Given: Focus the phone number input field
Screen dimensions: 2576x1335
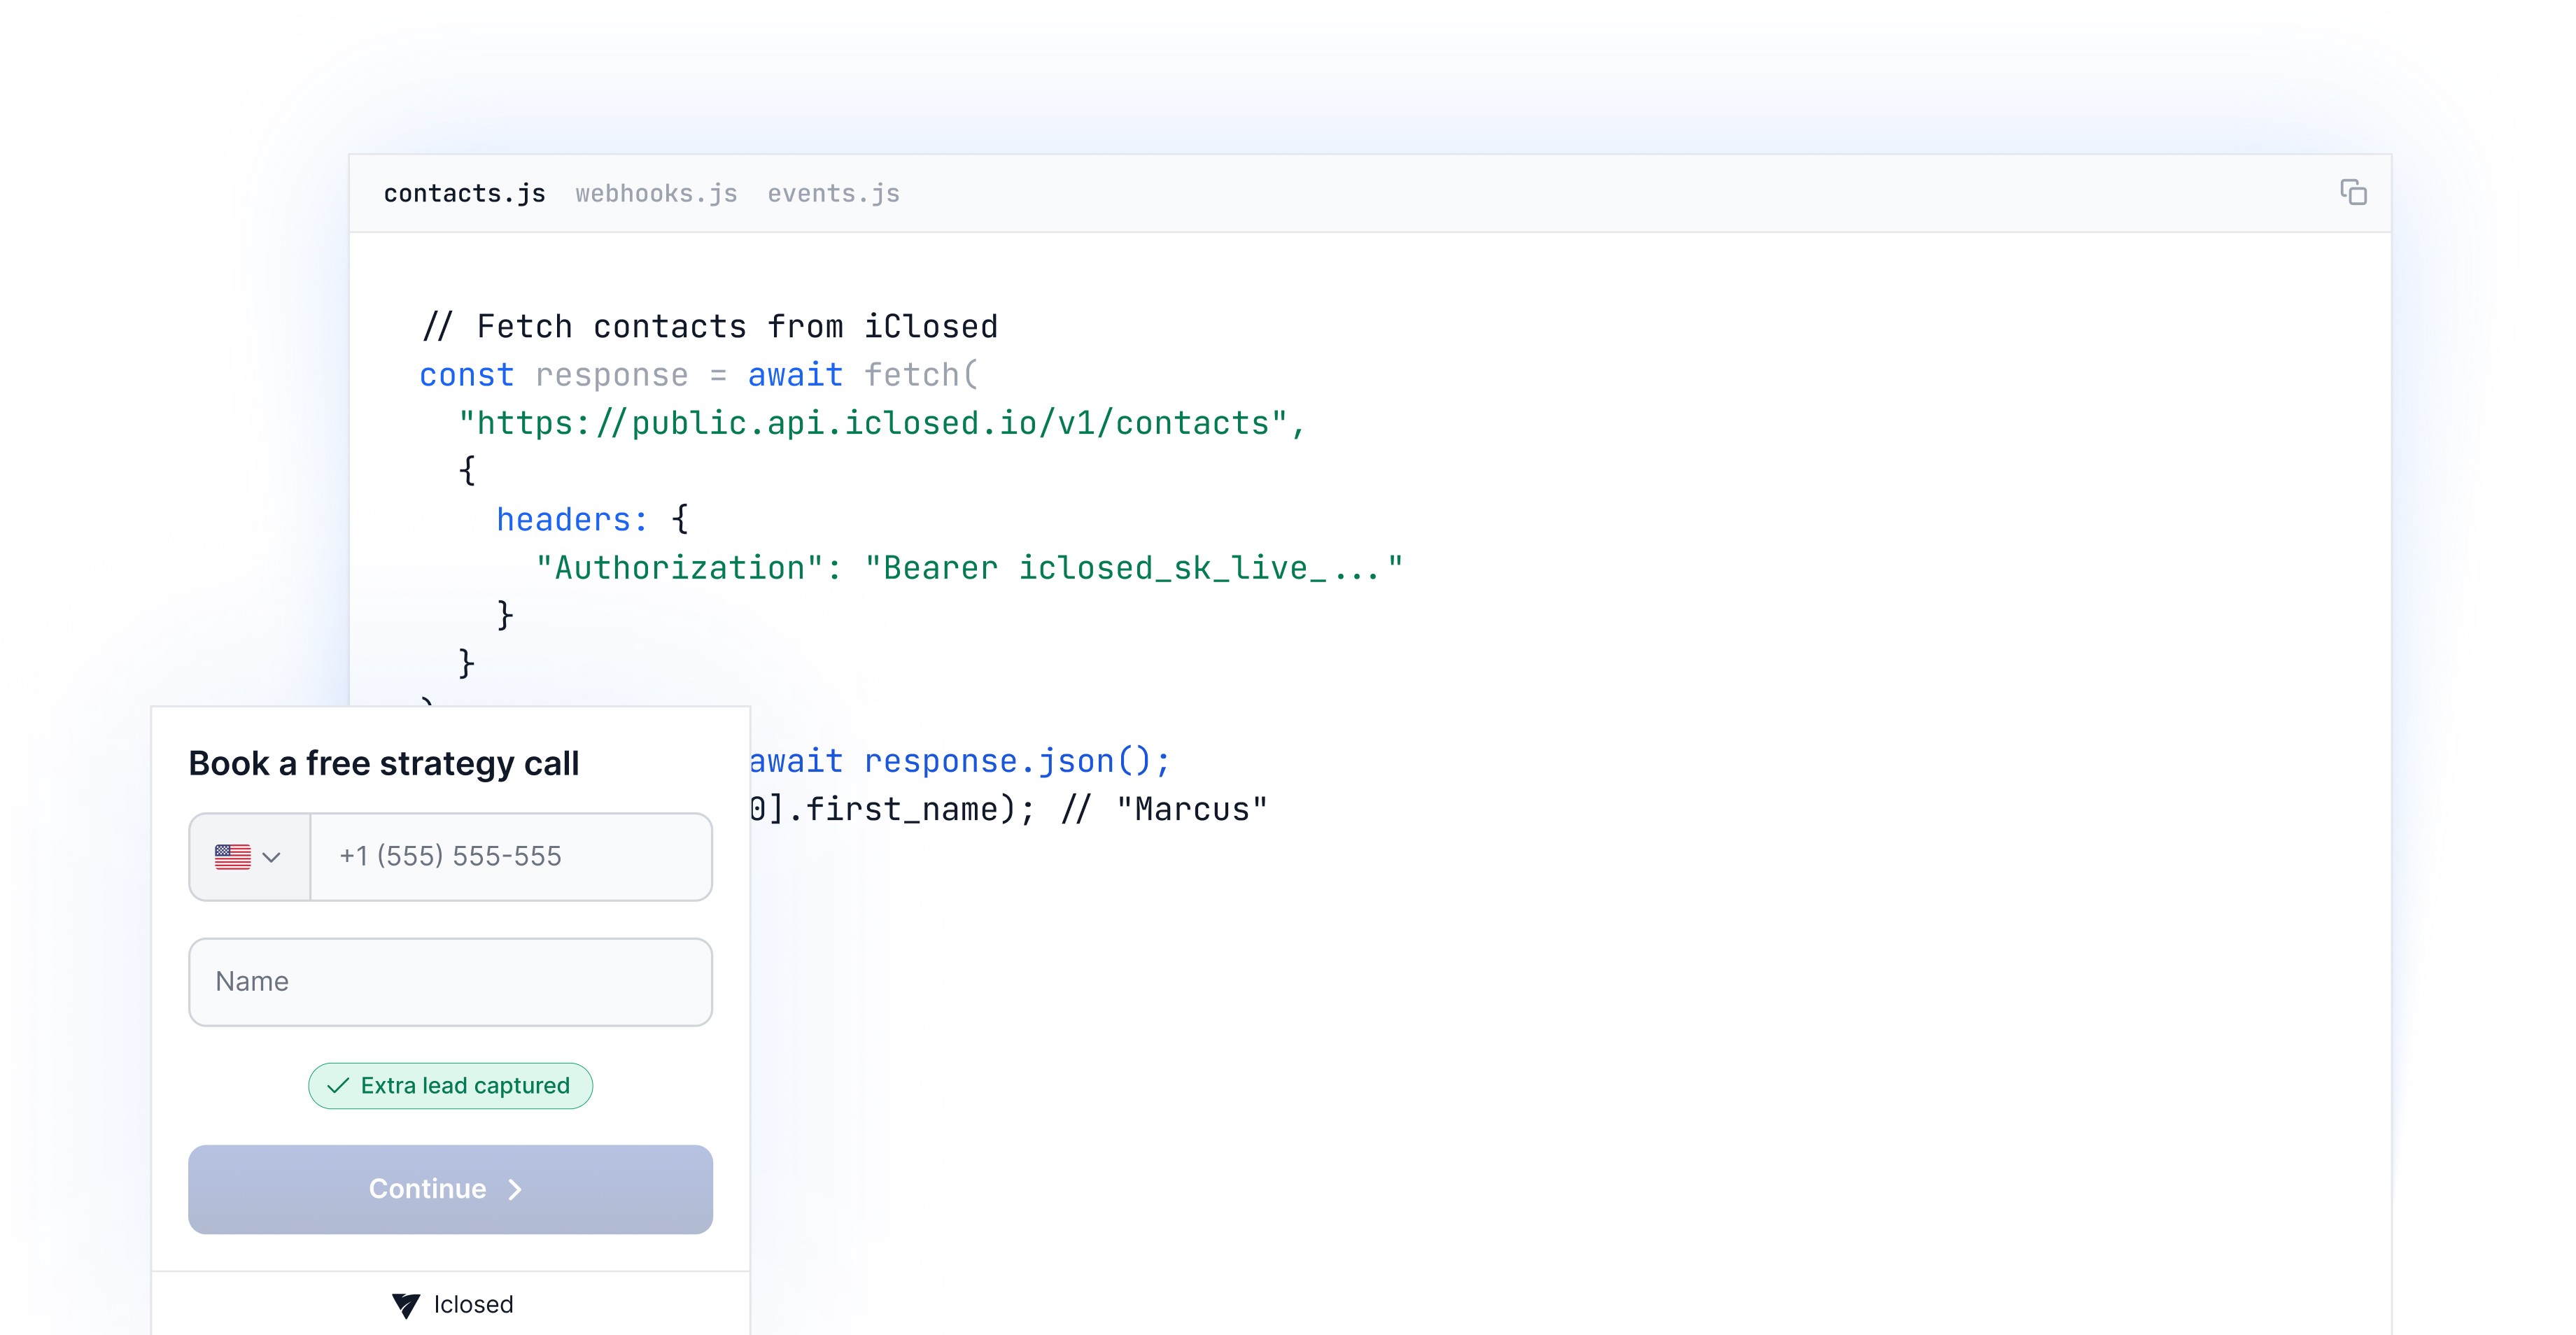Looking at the screenshot, I should tap(510, 857).
